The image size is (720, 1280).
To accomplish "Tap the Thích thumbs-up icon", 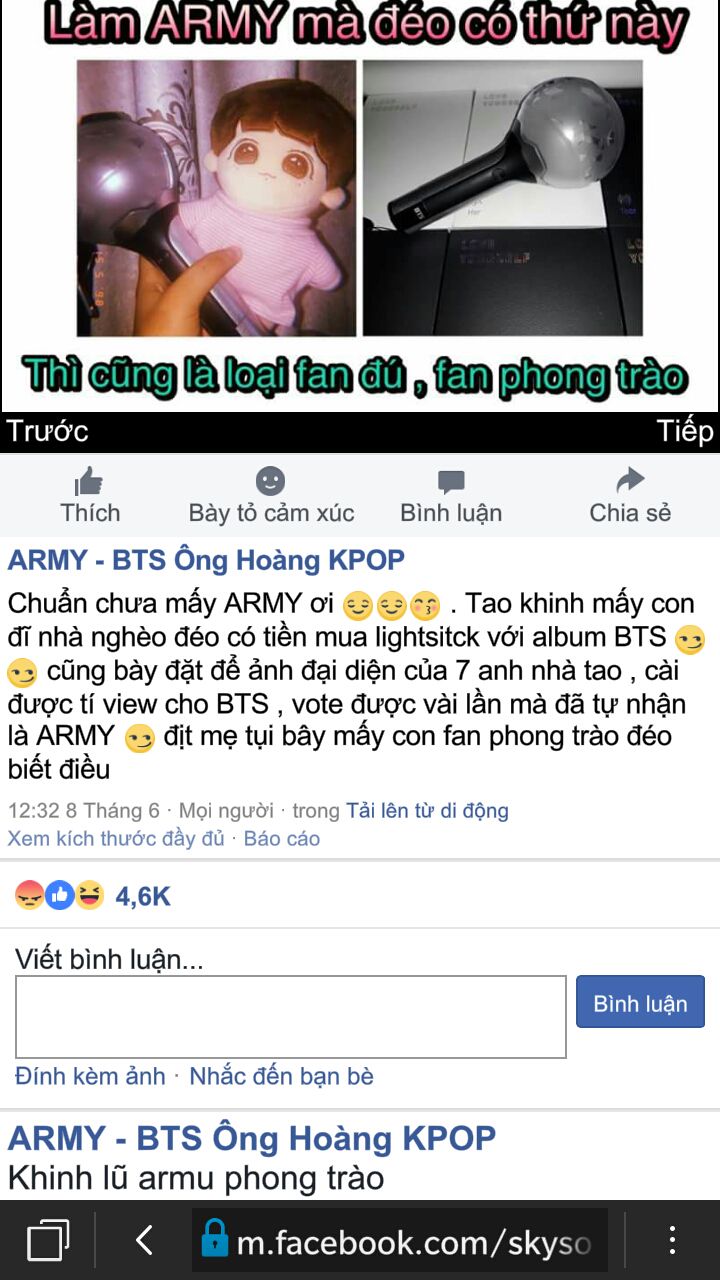I will pos(89,481).
